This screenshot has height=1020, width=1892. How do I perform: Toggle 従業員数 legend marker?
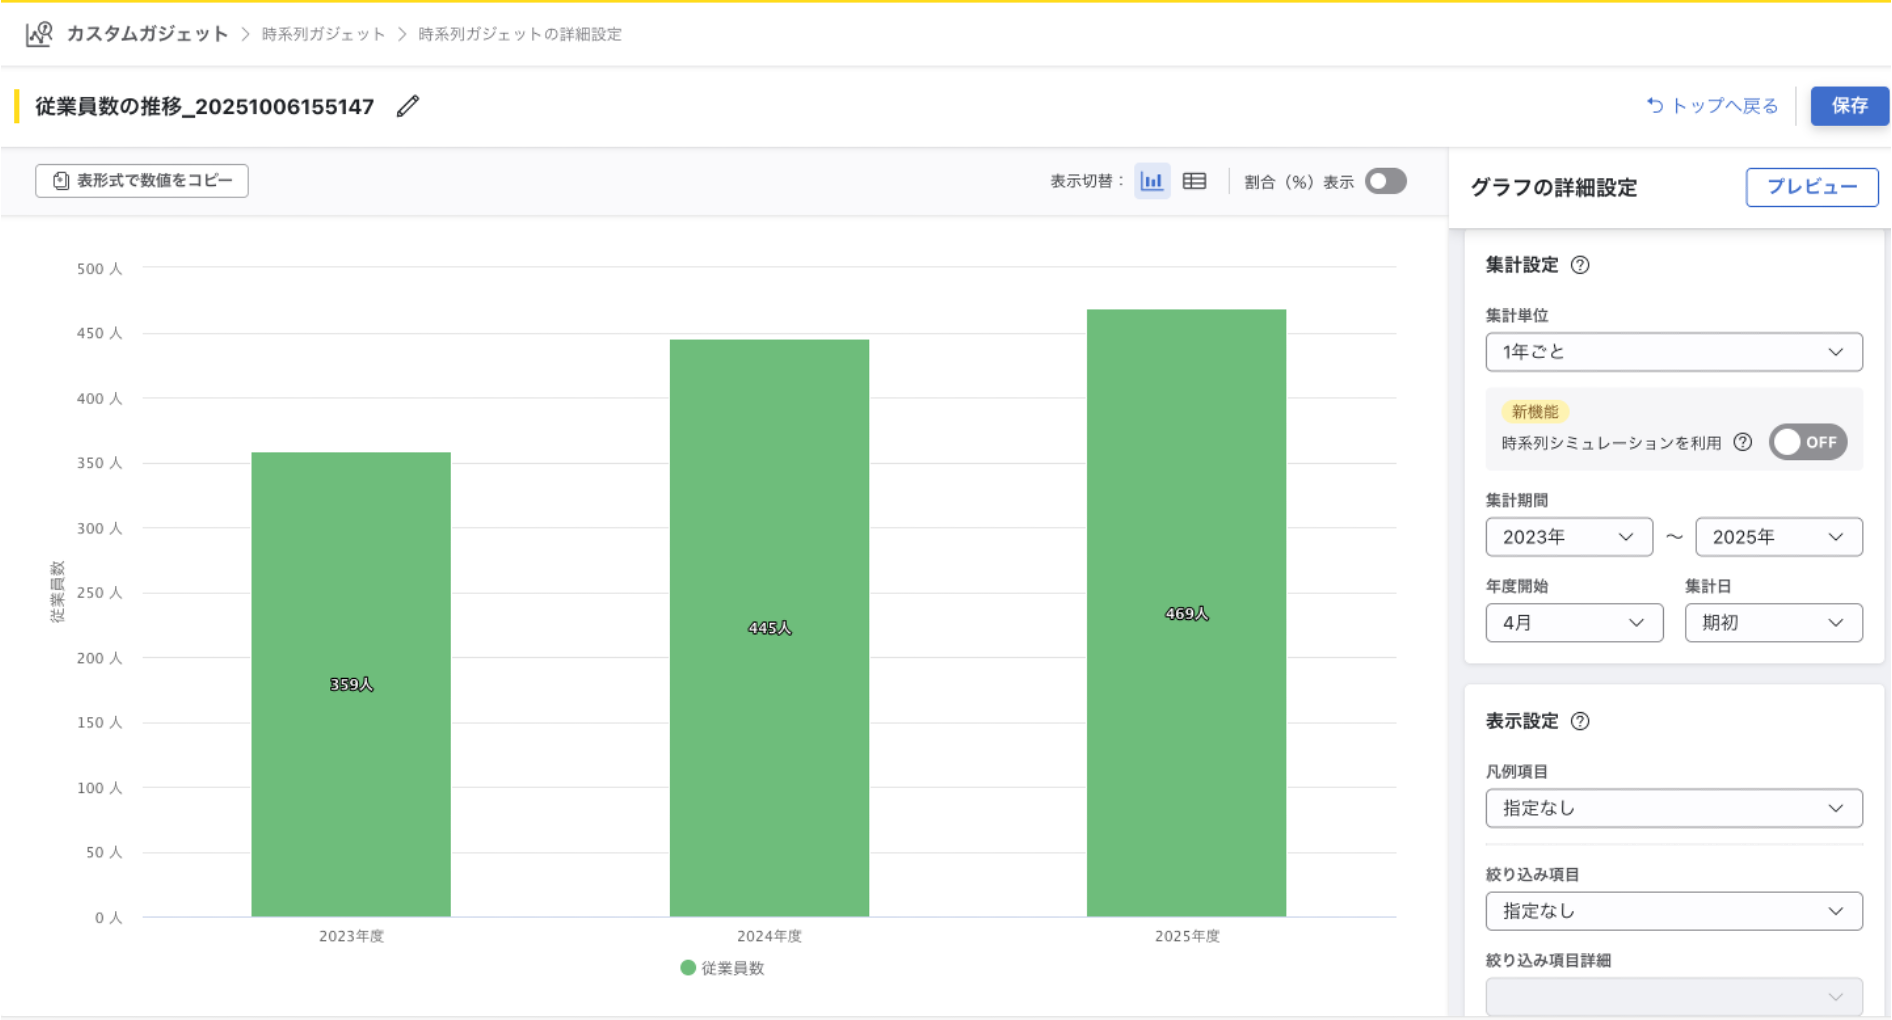click(x=688, y=968)
